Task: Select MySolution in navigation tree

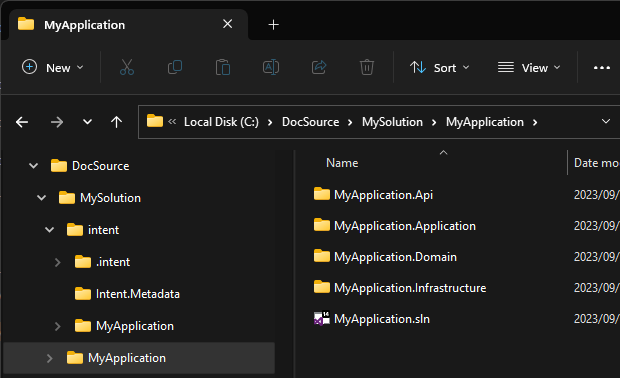Action: [110, 198]
